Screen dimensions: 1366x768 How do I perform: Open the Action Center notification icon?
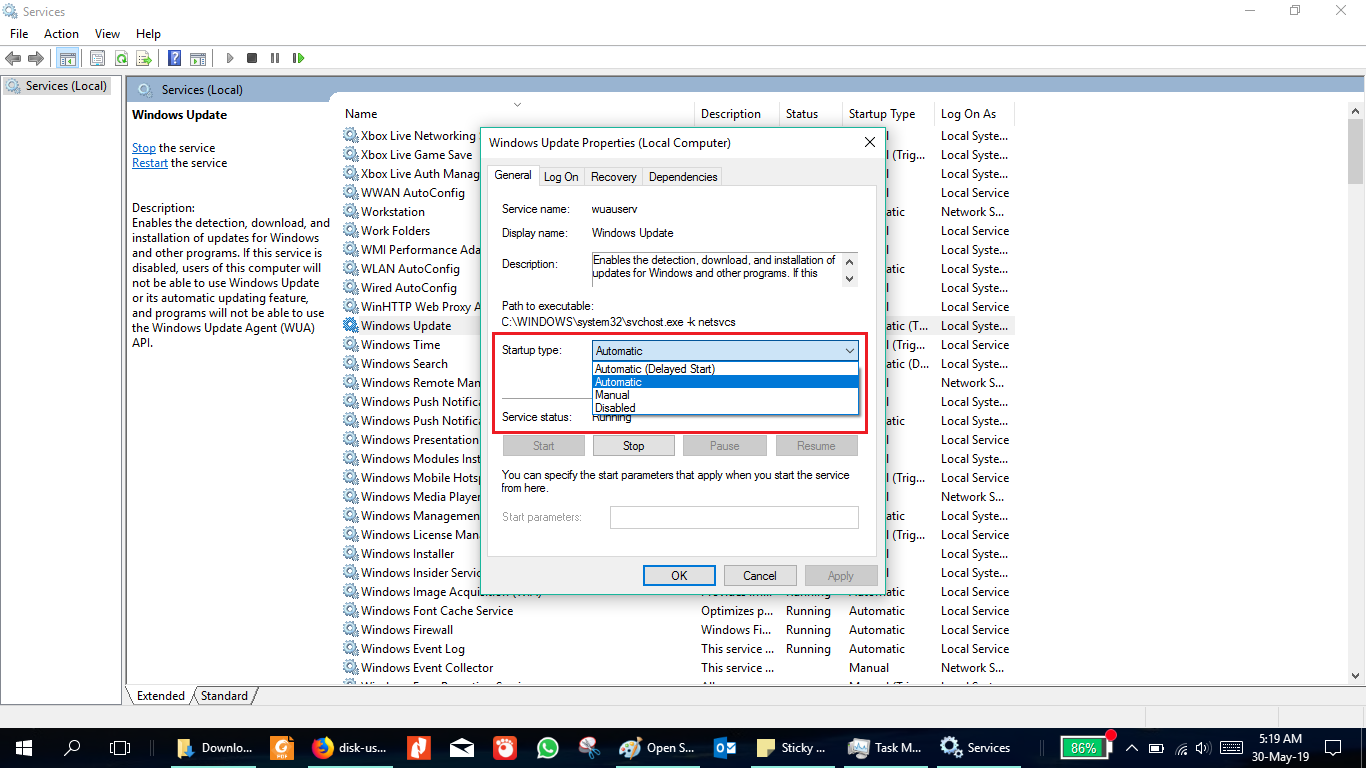[x=1332, y=748]
